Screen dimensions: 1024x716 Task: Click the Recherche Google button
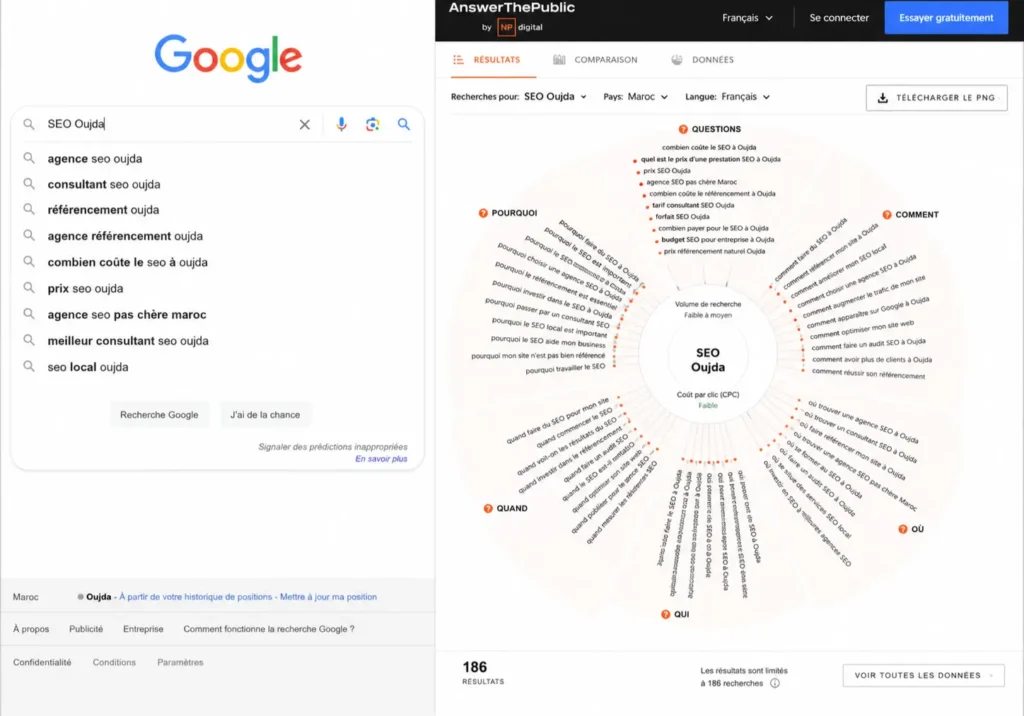pos(159,415)
